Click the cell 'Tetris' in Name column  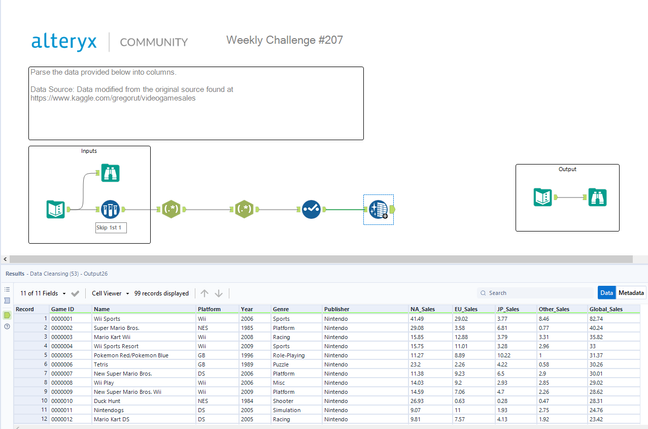point(144,365)
